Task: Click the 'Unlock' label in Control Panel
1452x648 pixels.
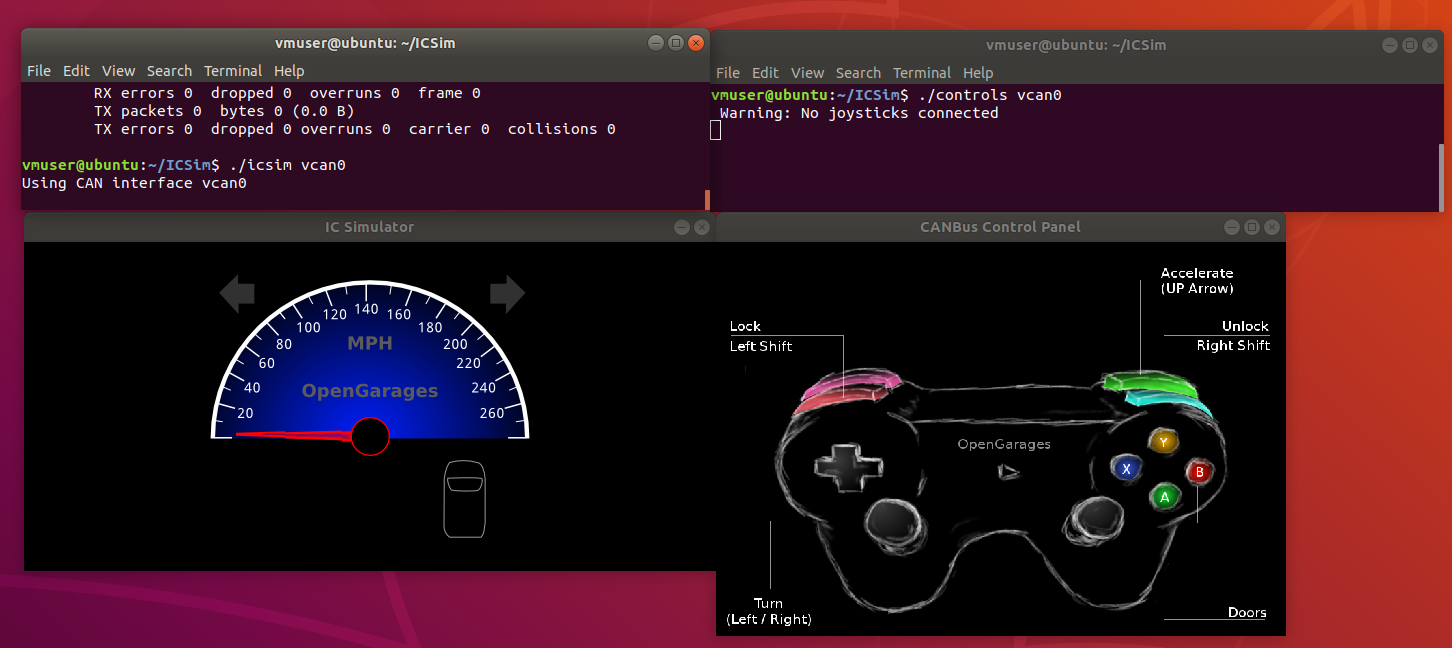Action: [1245, 326]
